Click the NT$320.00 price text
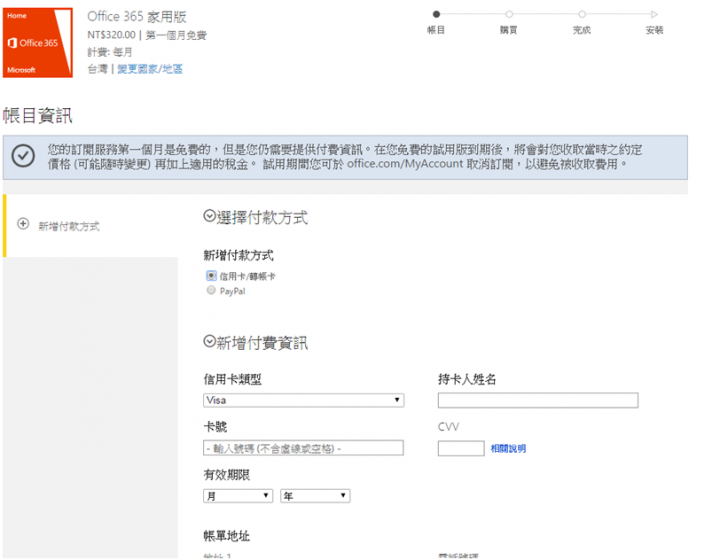Screen dimensions: 720x560 (112, 35)
